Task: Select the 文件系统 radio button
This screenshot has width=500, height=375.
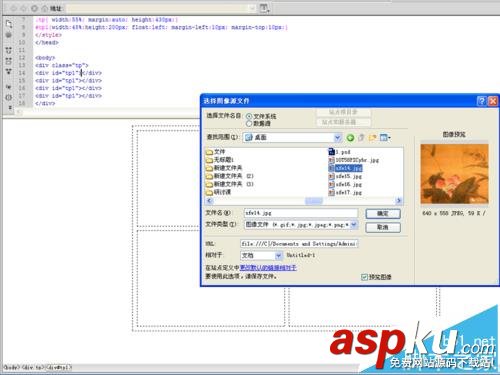Action: coord(249,116)
